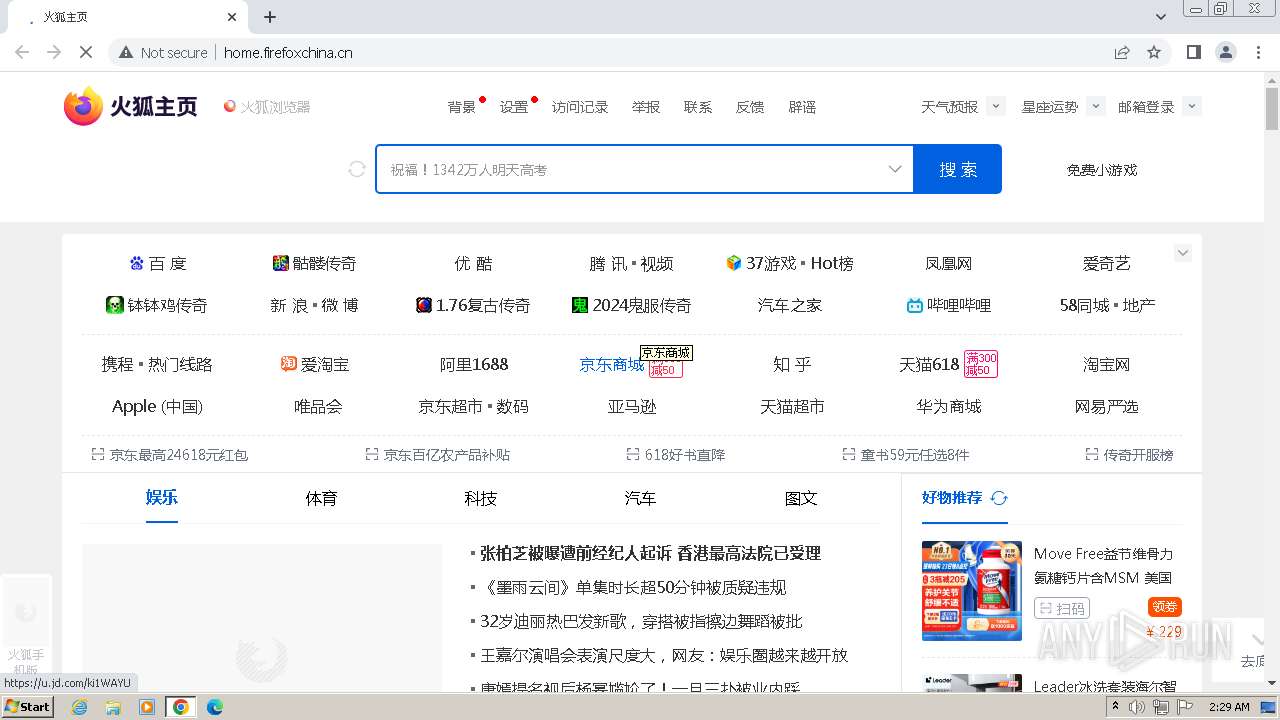This screenshot has height=720, width=1280.
Task: Select the 科技 news tab
Action: 481,498
